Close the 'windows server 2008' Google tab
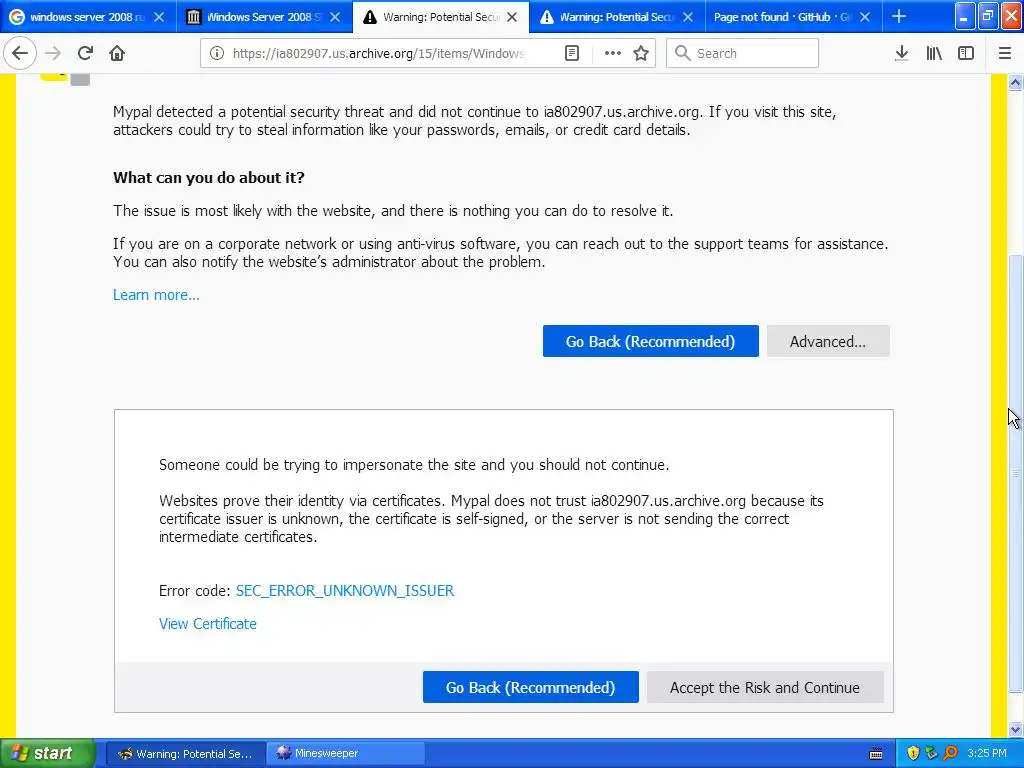Image resolution: width=1024 pixels, height=768 pixels. coord(159,18)
